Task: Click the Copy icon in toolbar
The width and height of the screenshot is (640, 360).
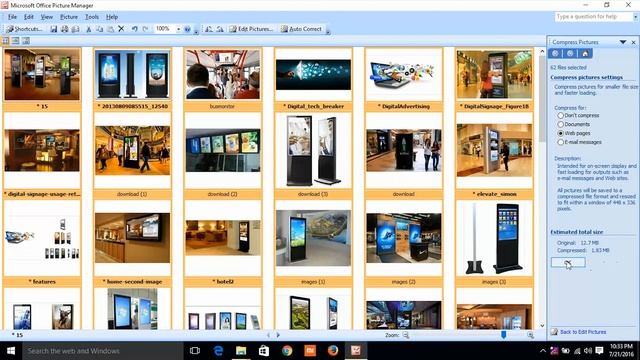Action: coord(100,29)
